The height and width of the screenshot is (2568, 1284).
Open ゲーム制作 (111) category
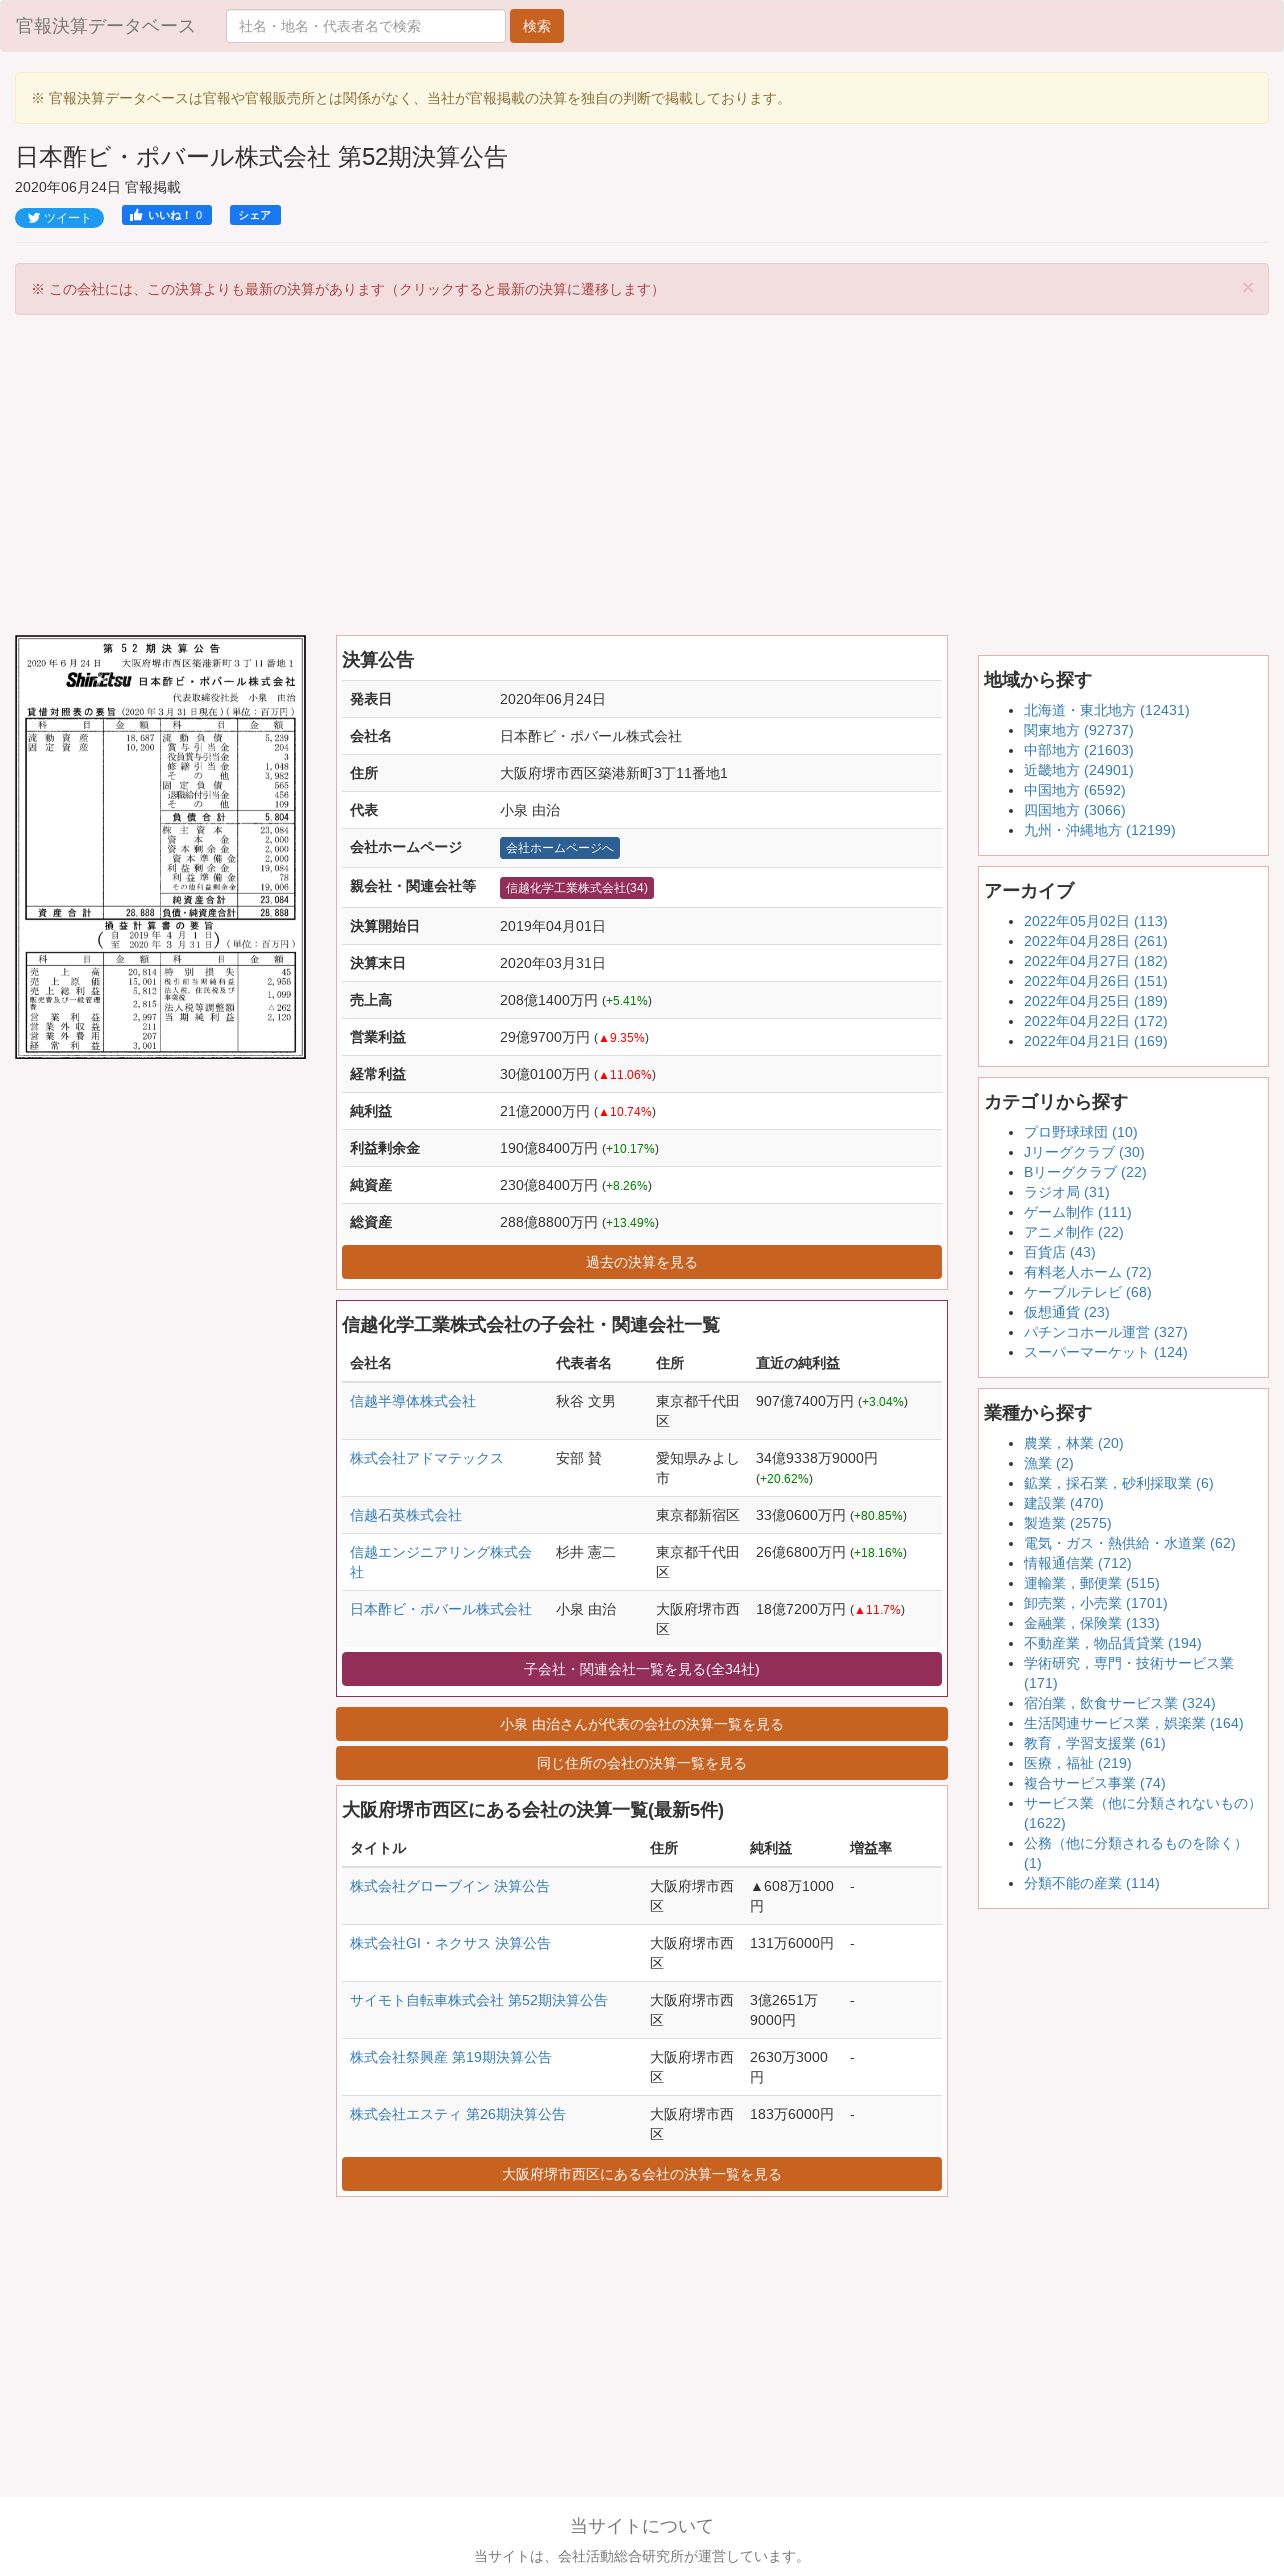(x=1077, y=1212)
